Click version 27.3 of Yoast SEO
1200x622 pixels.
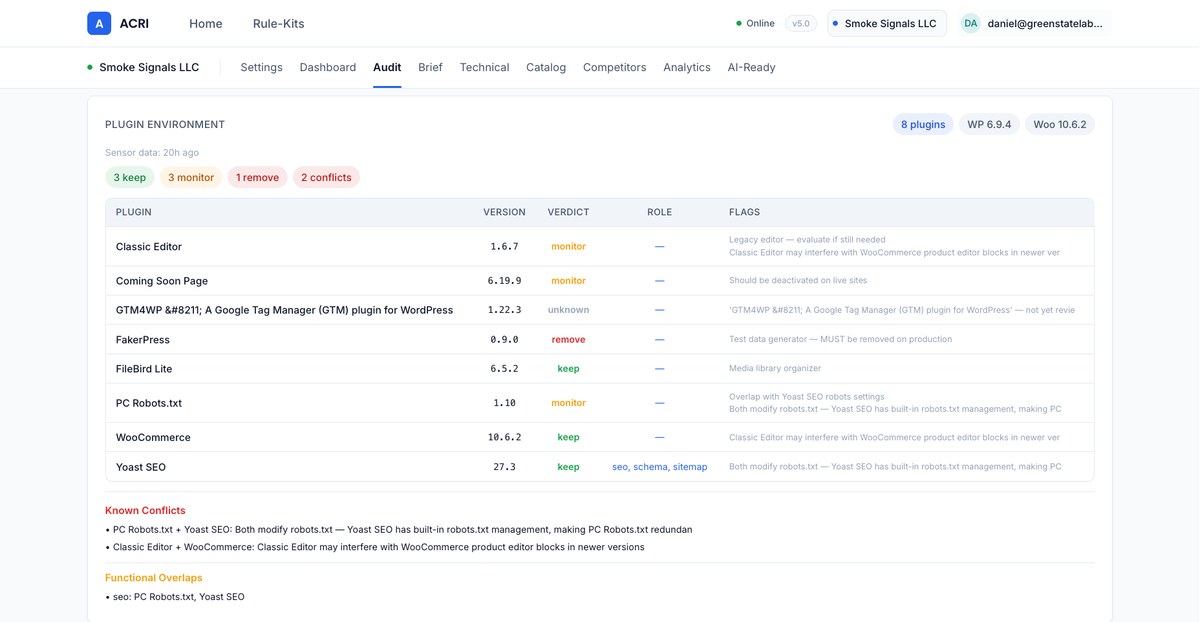pos(504,467)
